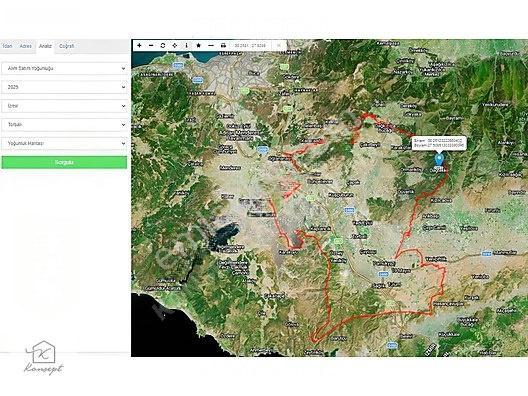This screenshot has height=396, width=528.
Task: Zoom out with the first minus icon
Action: coord(151,45)
